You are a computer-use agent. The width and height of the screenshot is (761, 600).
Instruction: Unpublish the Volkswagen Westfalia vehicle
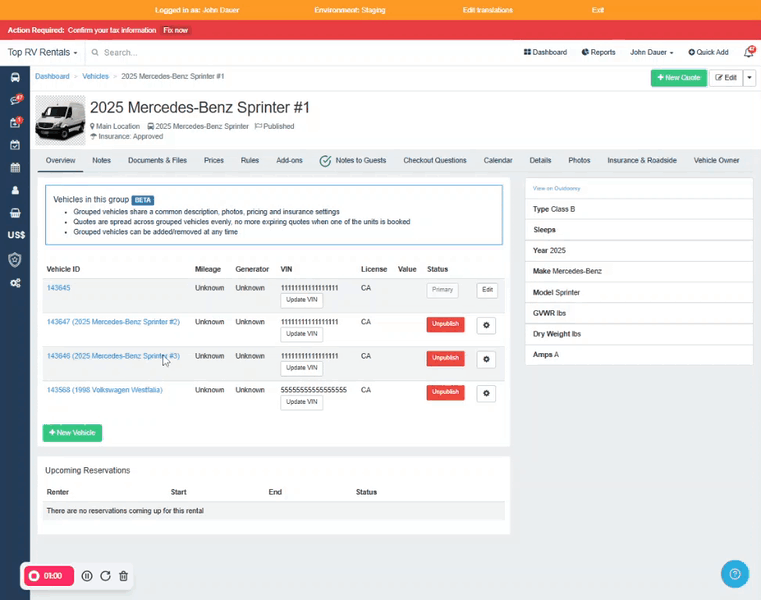(445, 393)
